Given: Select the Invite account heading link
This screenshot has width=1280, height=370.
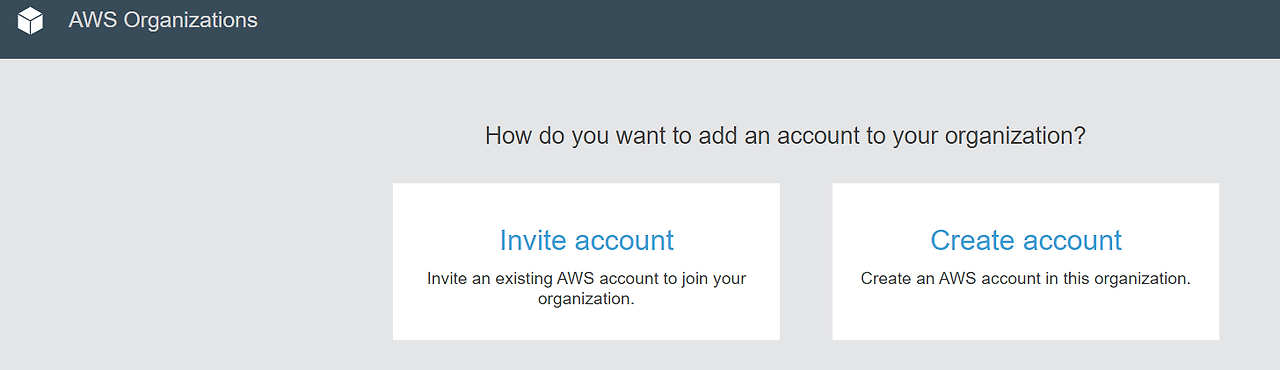Looking at the screenshot, I should point(586,240).
